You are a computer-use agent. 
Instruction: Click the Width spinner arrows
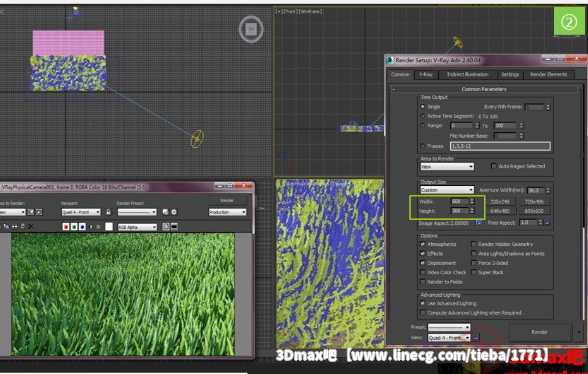(472, 201)
